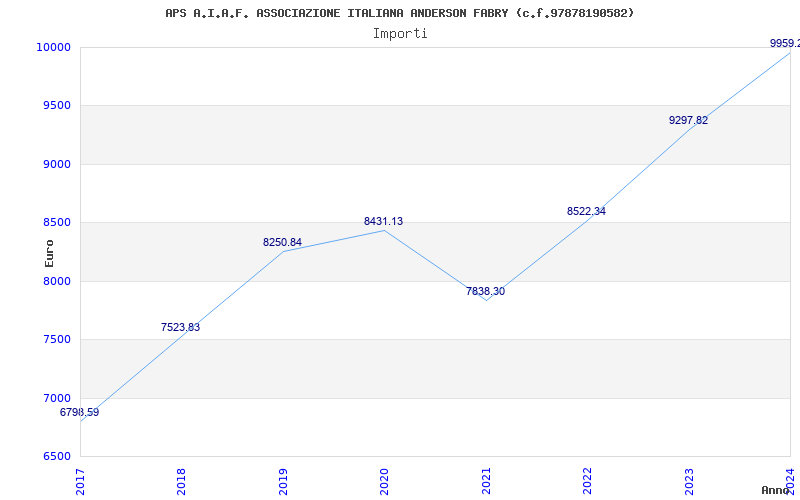Select the 8431.13 peak label
Viewport: 800px width, 500px height.
(x=383, y=221)
